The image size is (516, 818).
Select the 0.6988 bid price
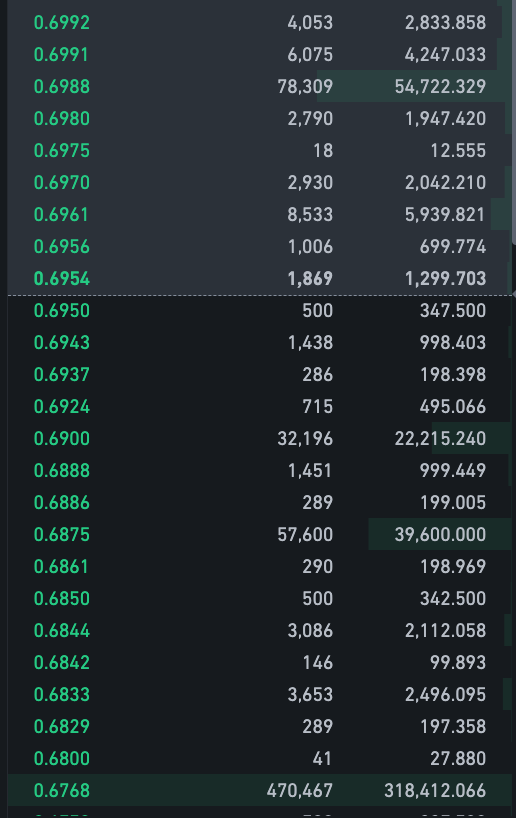pyautogui.click(x=62, y=87)
